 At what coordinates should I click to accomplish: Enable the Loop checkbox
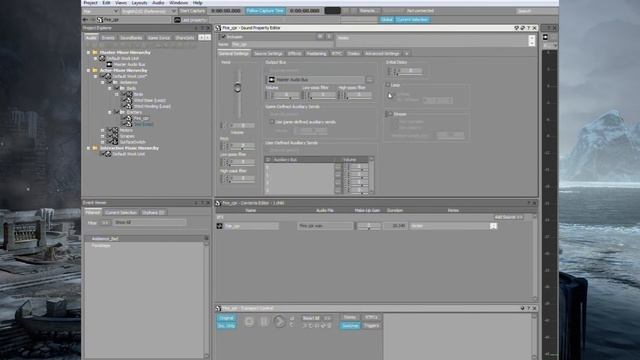click(388, 85)
